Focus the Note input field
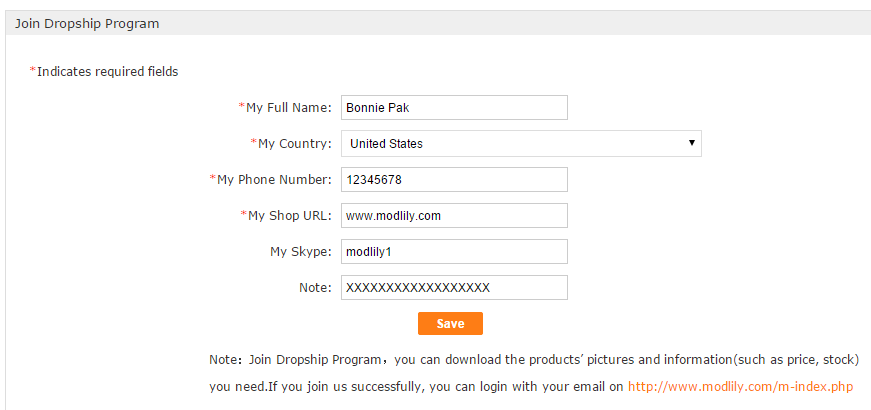This screenshot has width=871, height=410. click(x=454, y=287)
